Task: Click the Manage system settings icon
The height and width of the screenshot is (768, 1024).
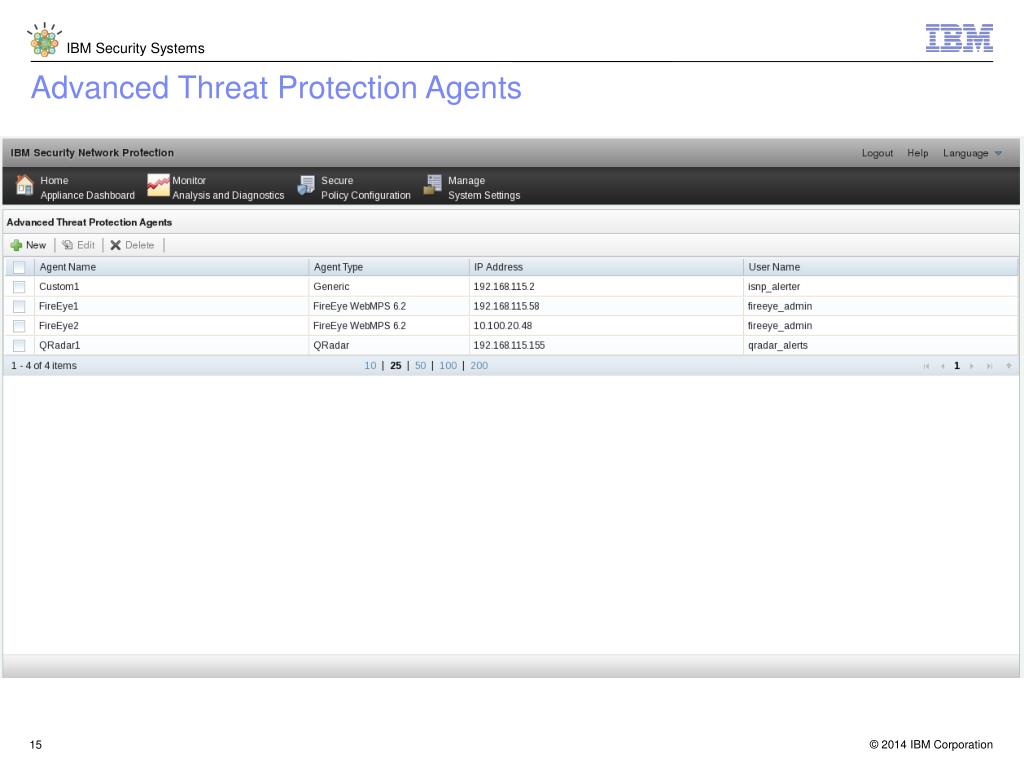Action: [432, 185]
